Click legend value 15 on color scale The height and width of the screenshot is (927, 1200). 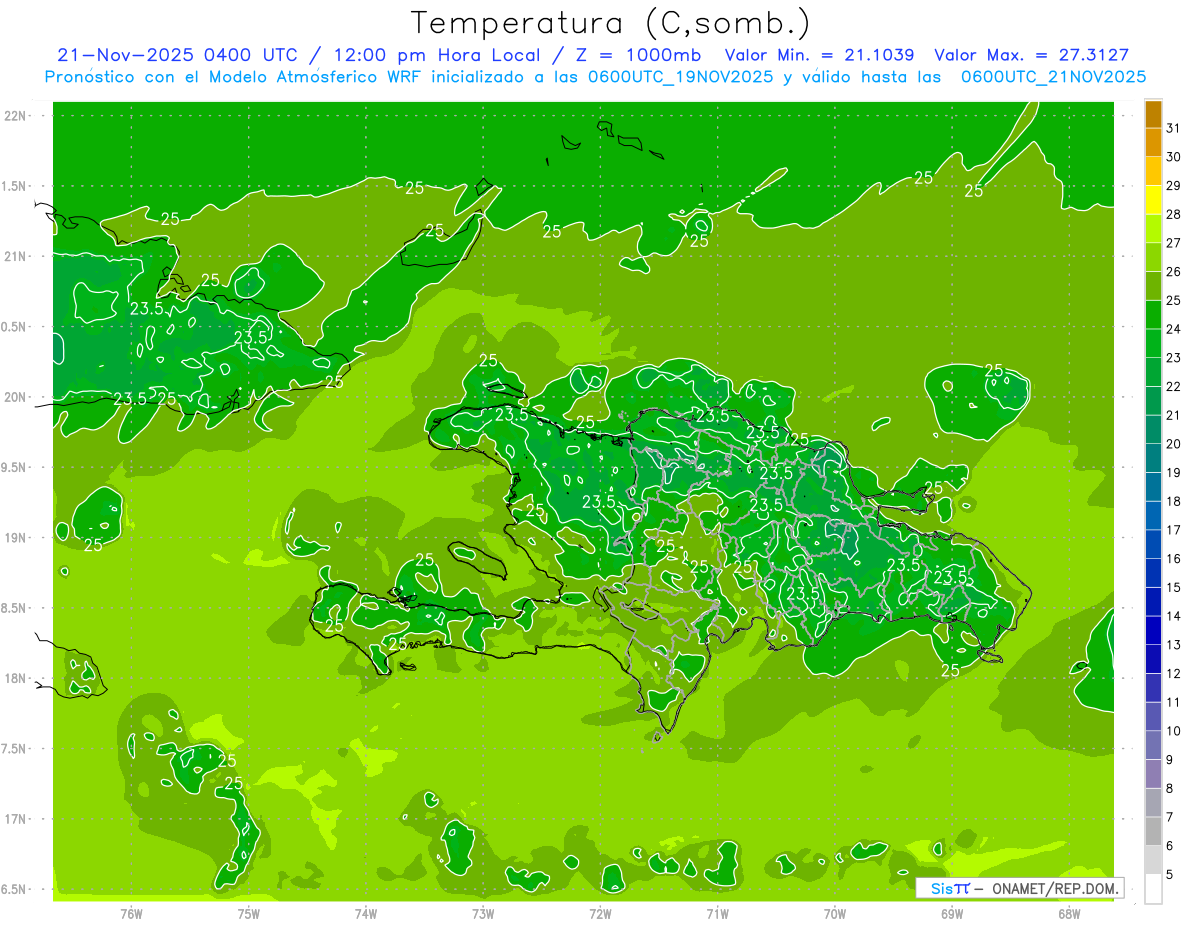click(x=1174, y=587)
